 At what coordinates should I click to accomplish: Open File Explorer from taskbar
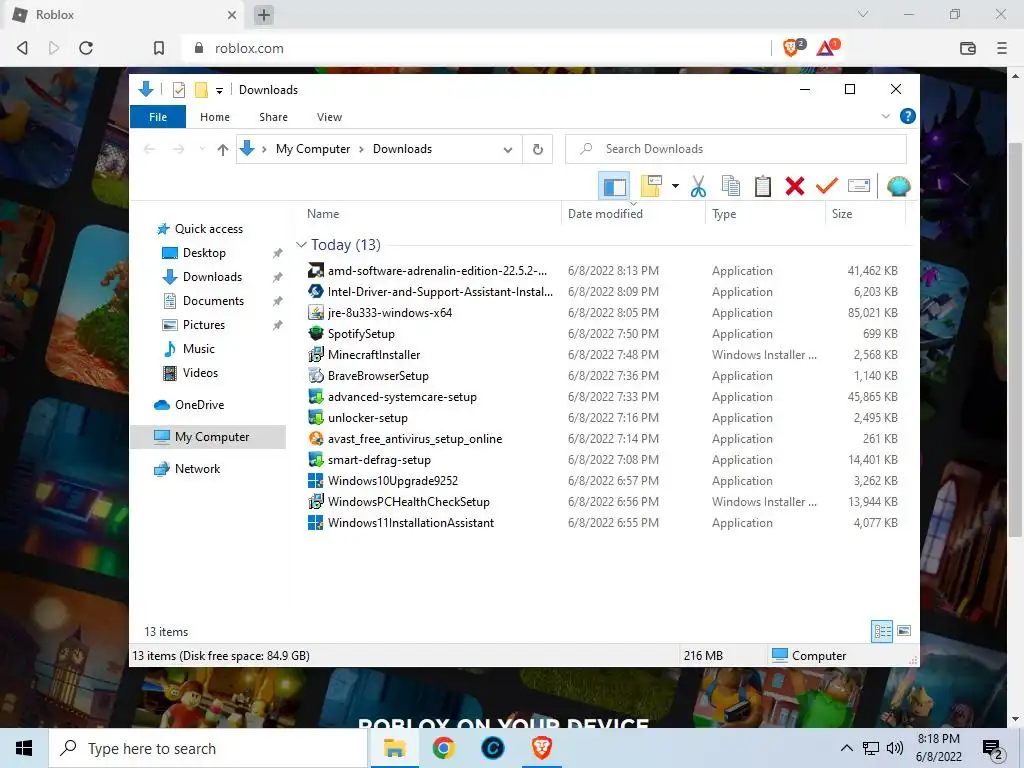[394, 748]
